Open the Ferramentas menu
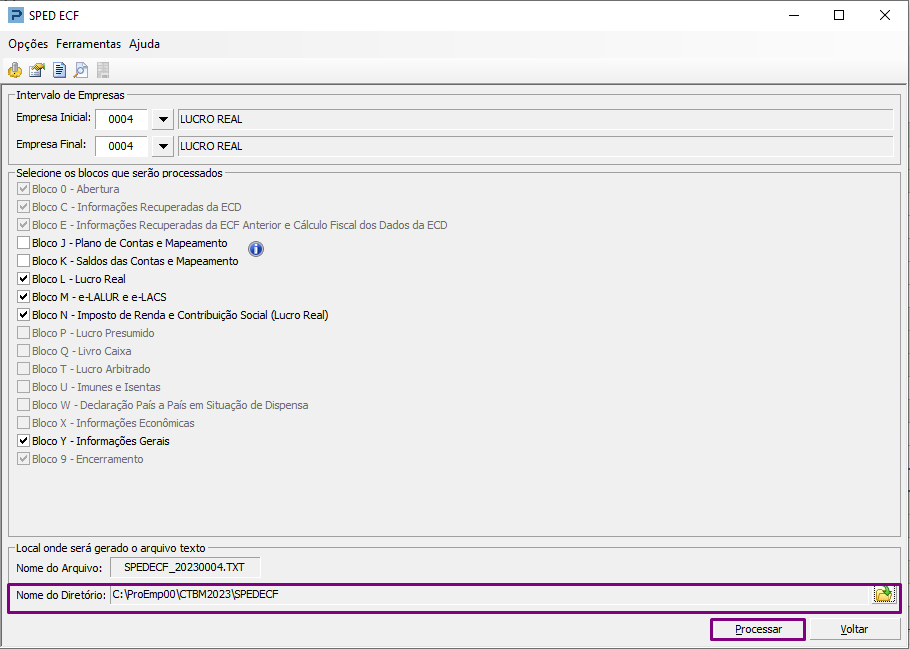This screenshot has width=910, height=649. (88, 44)
